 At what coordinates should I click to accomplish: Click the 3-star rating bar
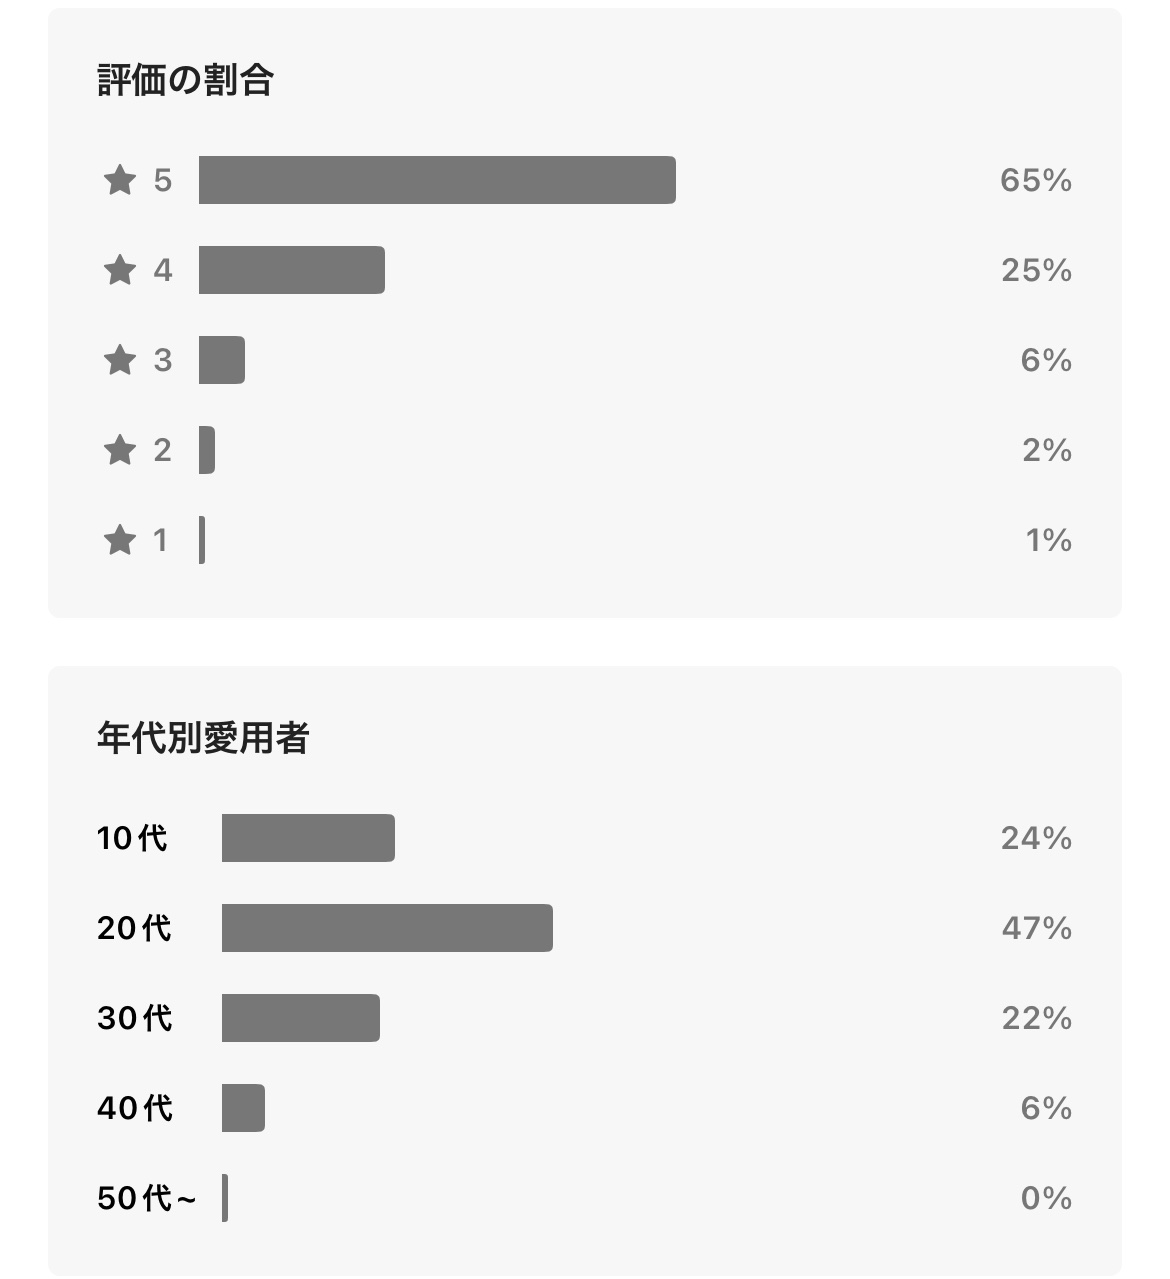click(222, 360)
